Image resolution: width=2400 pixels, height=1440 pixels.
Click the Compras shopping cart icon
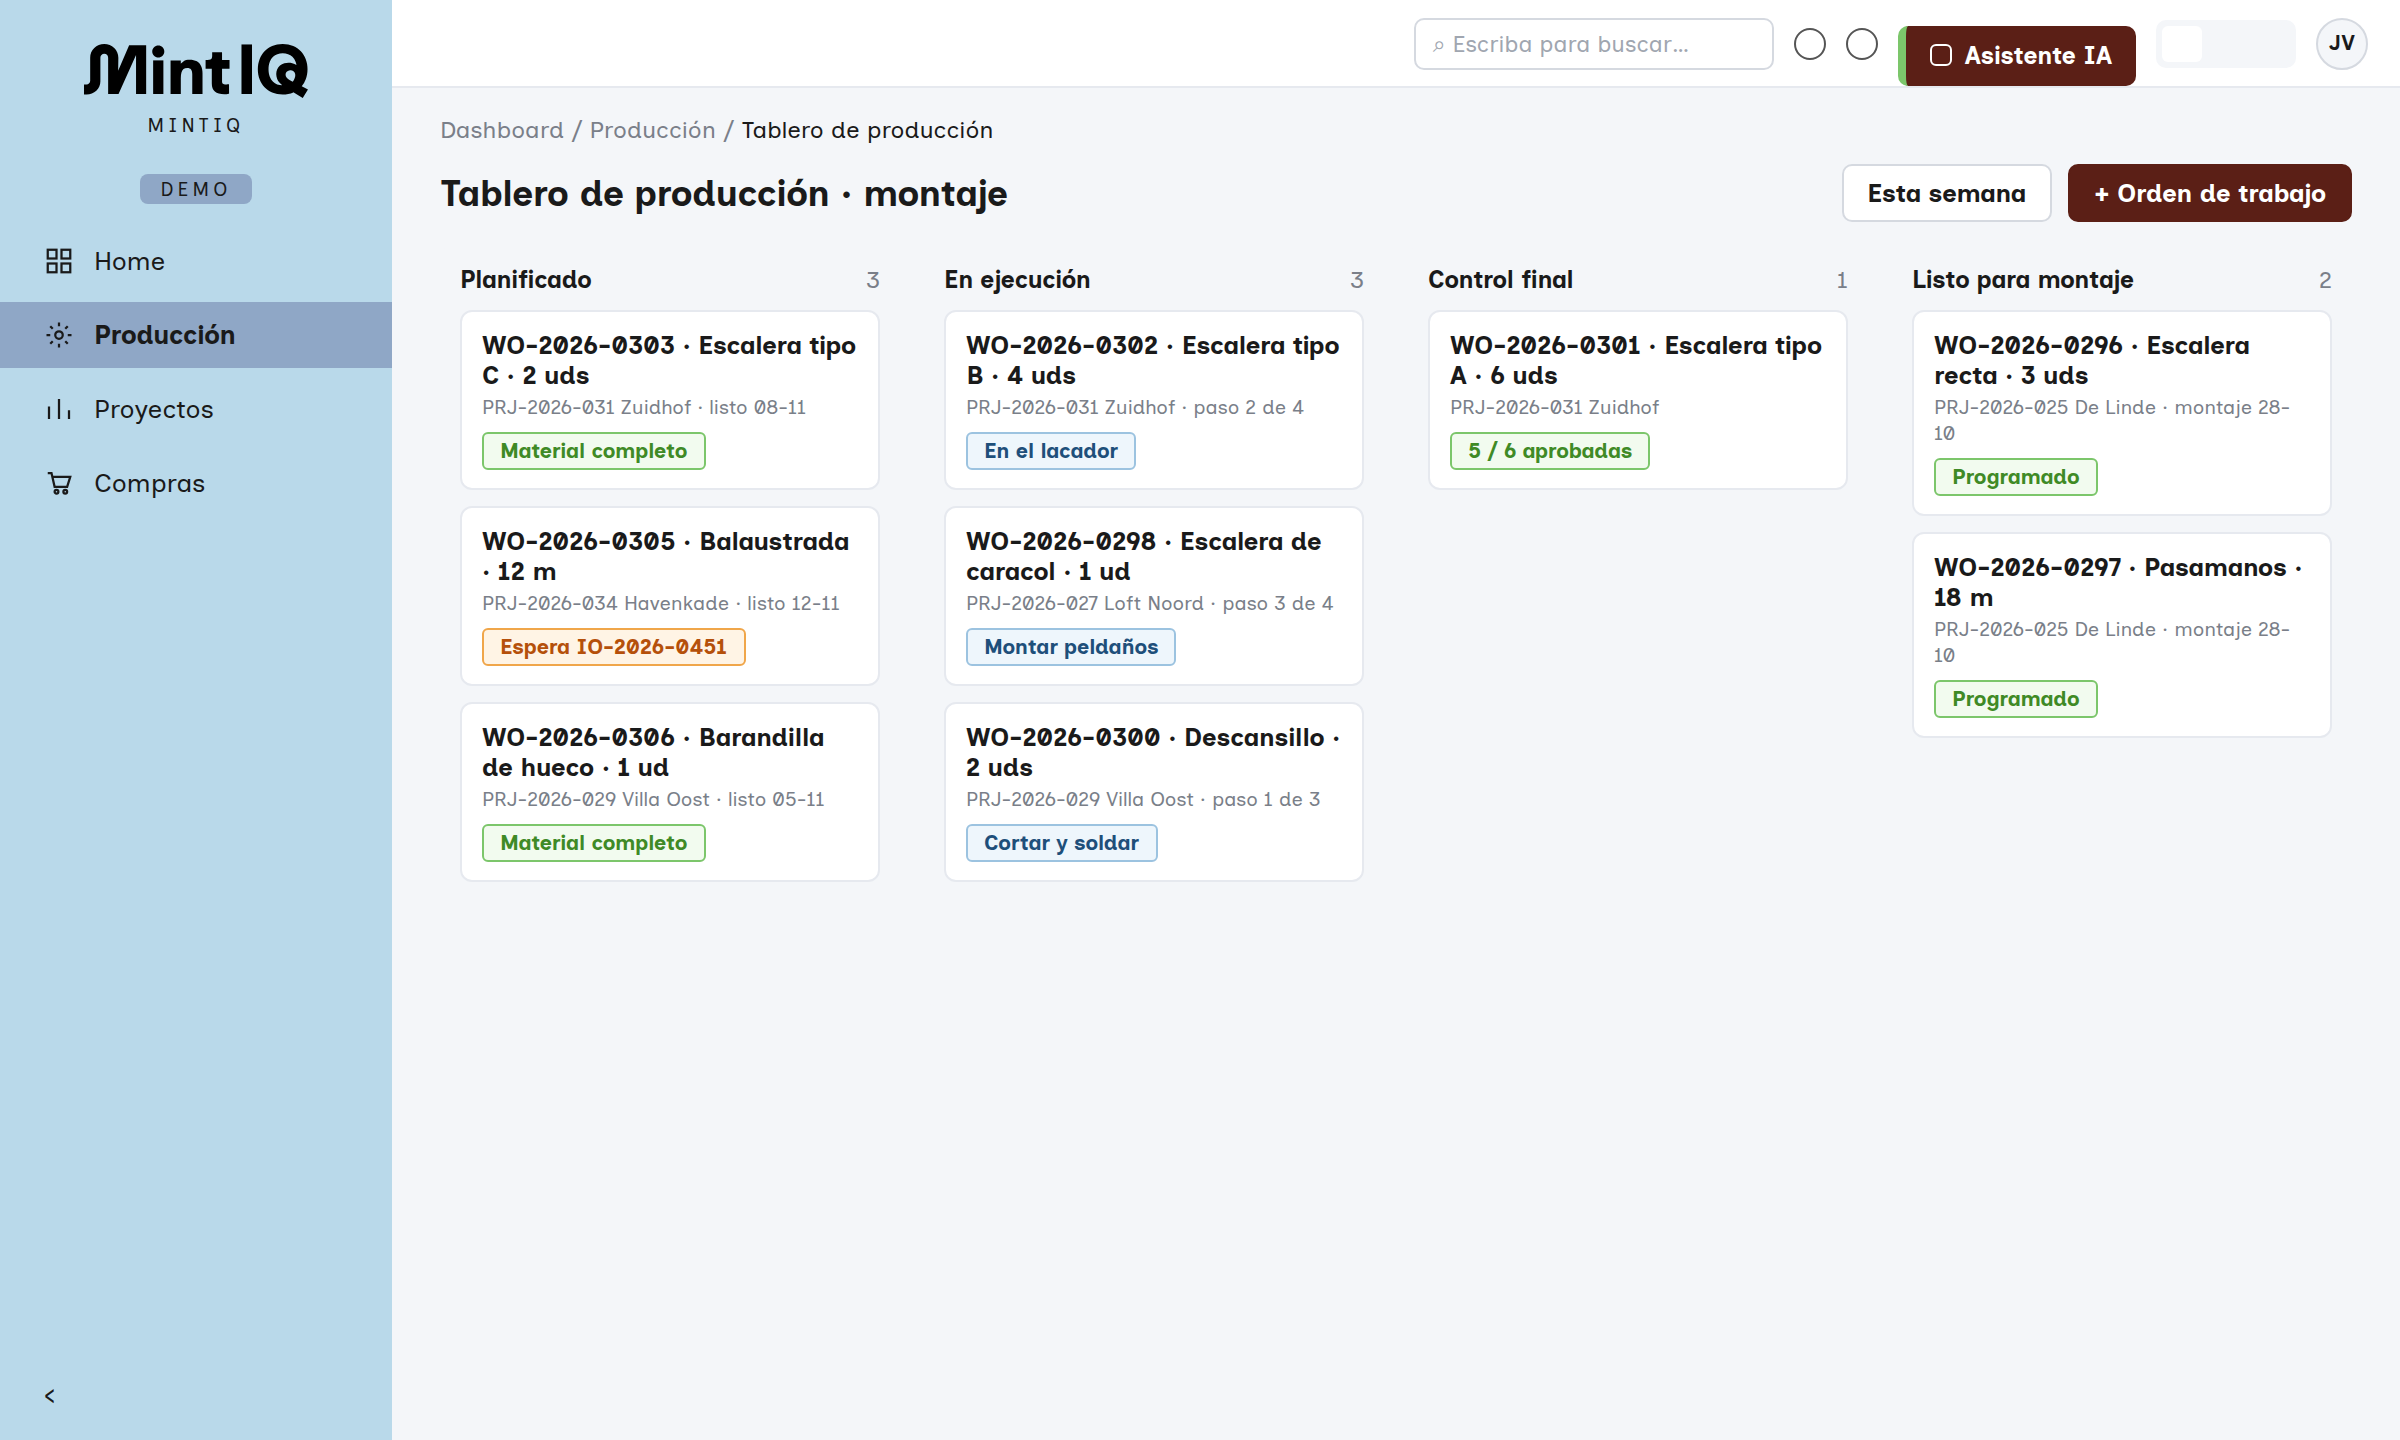pyautogui.click(x=59, y=483)
